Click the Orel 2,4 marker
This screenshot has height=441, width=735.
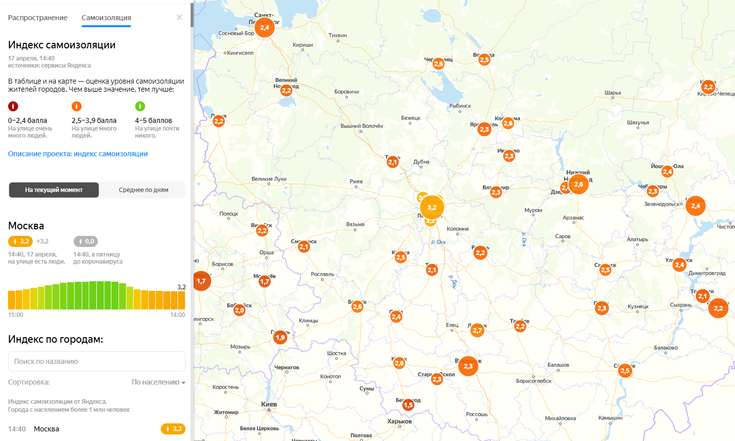tap(396, 317)
